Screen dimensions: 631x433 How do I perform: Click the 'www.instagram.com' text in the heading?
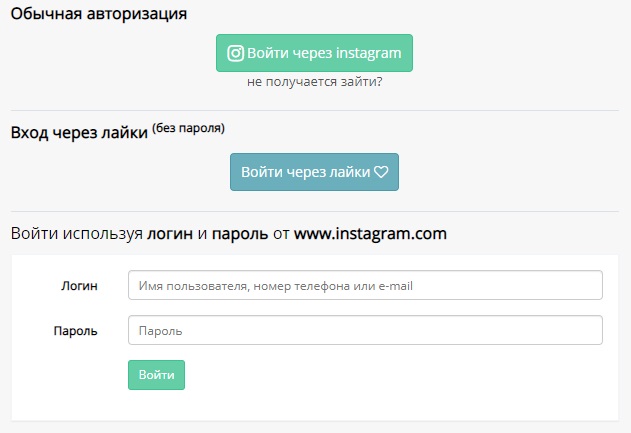click(370, 233)
